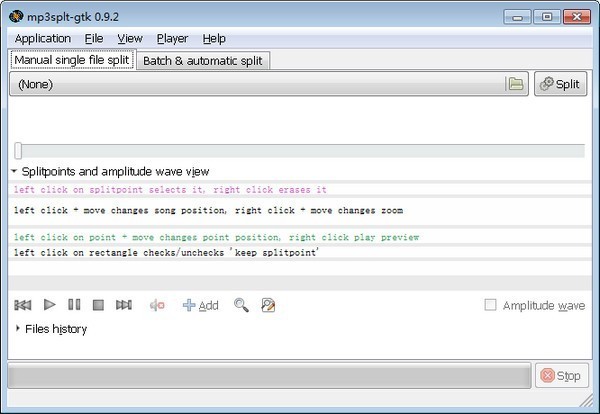
Task: Switch to Batch & automatic split tab
Action: tap(203, 61)
